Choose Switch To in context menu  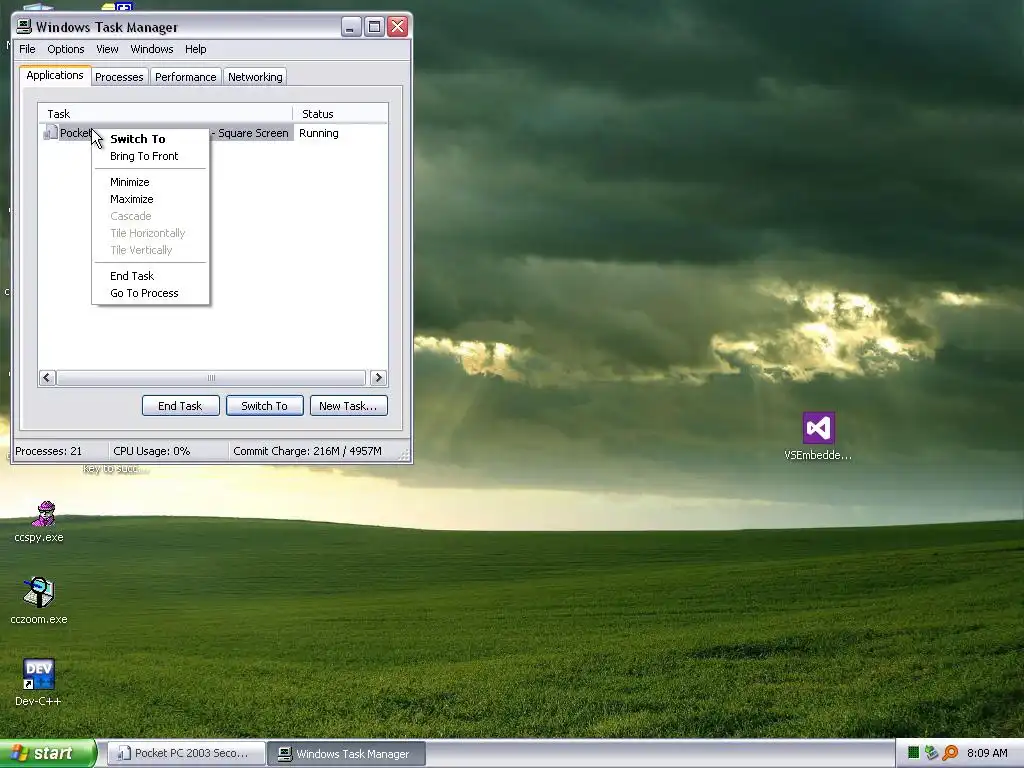(150, 138)
